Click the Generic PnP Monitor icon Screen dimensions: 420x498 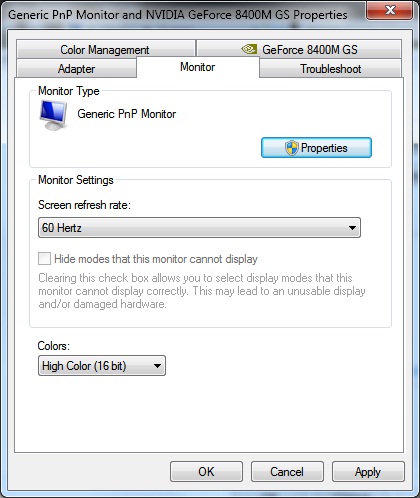point(53,115)
